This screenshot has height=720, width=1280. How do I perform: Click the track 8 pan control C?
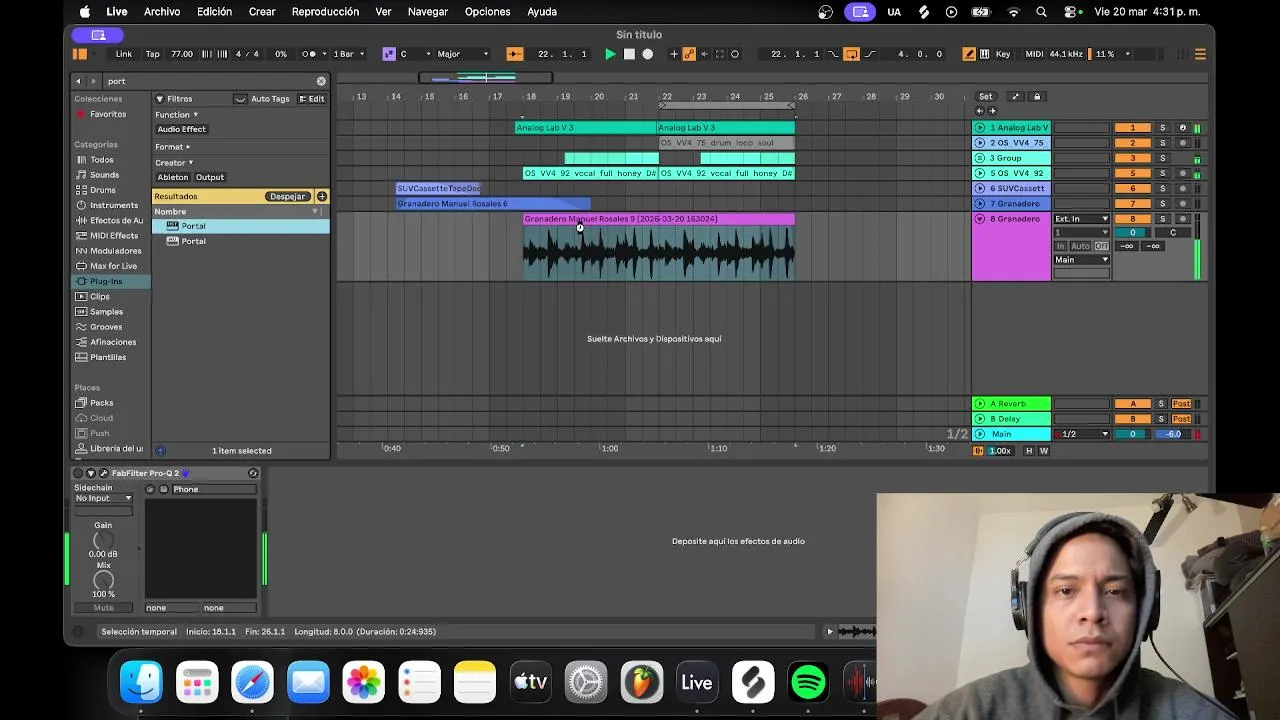tap(1173, 233)
